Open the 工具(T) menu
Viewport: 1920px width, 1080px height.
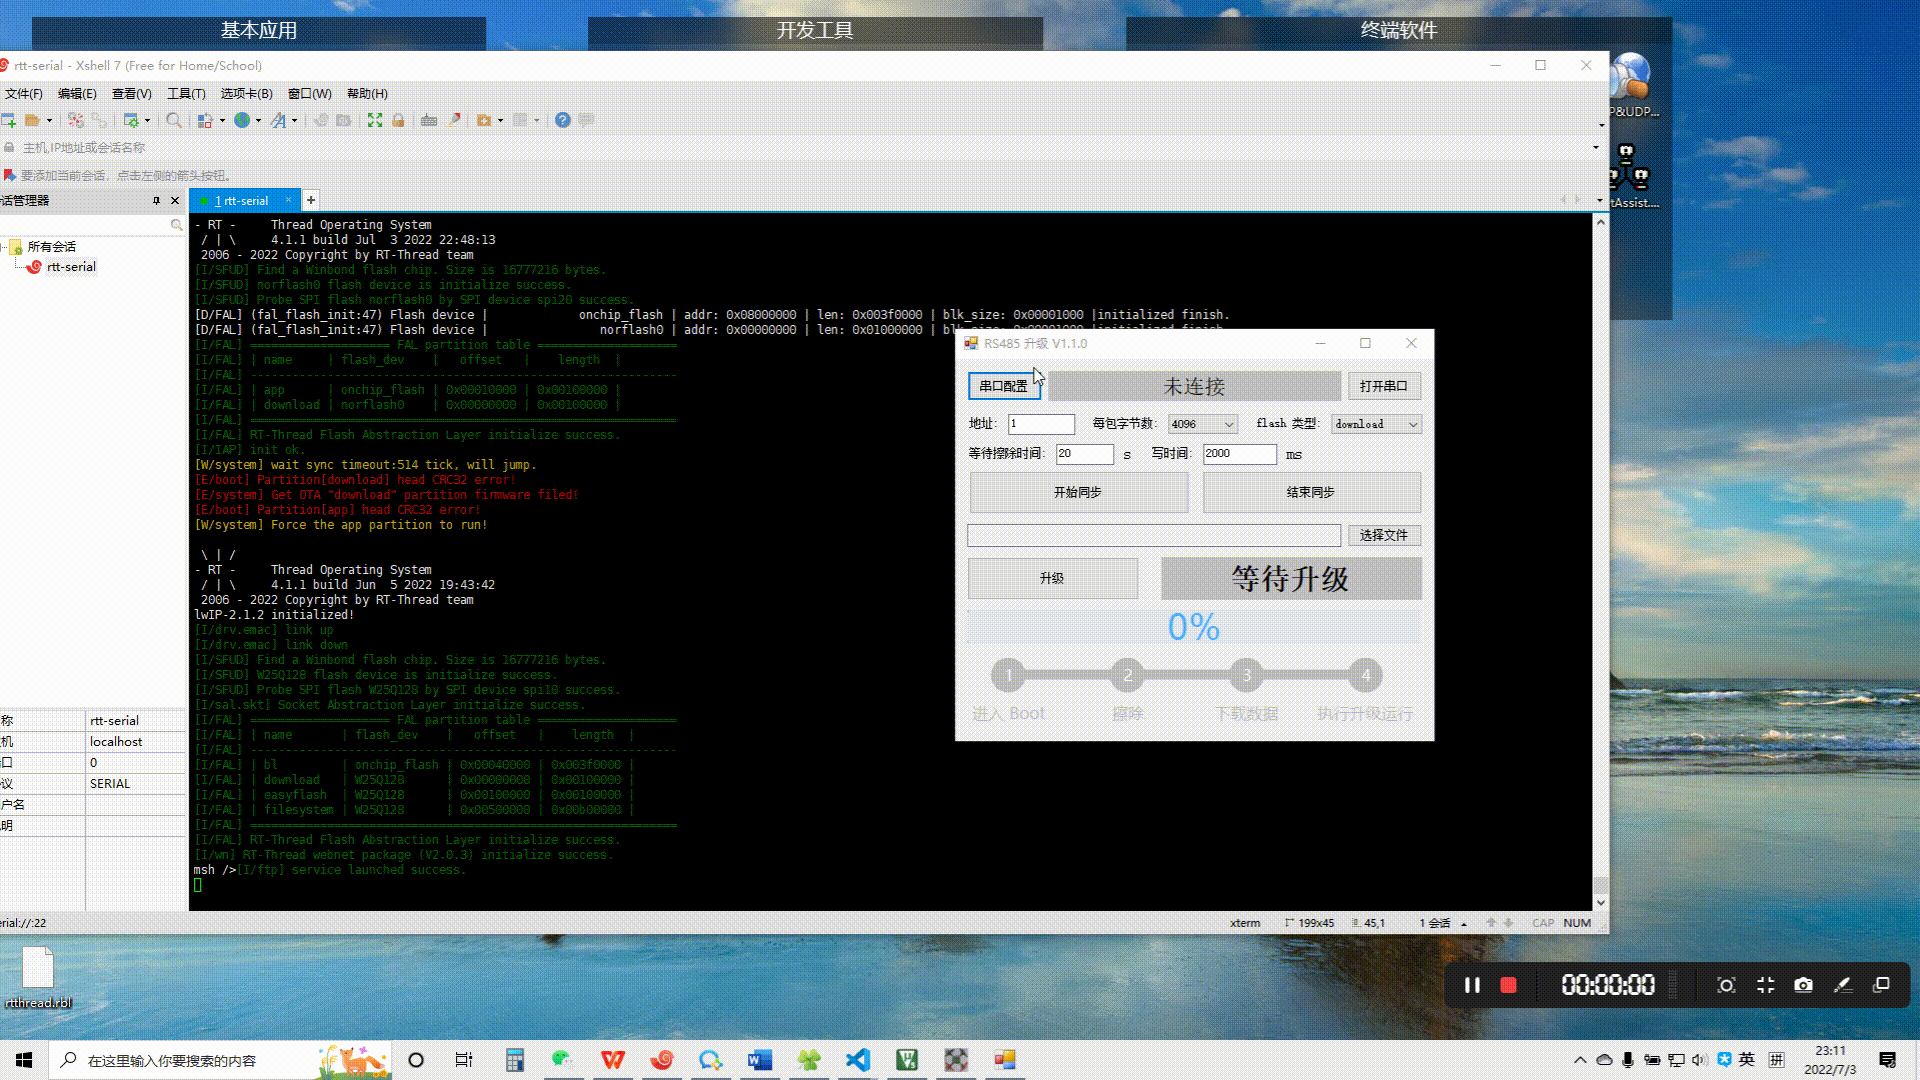click(186, 93)
